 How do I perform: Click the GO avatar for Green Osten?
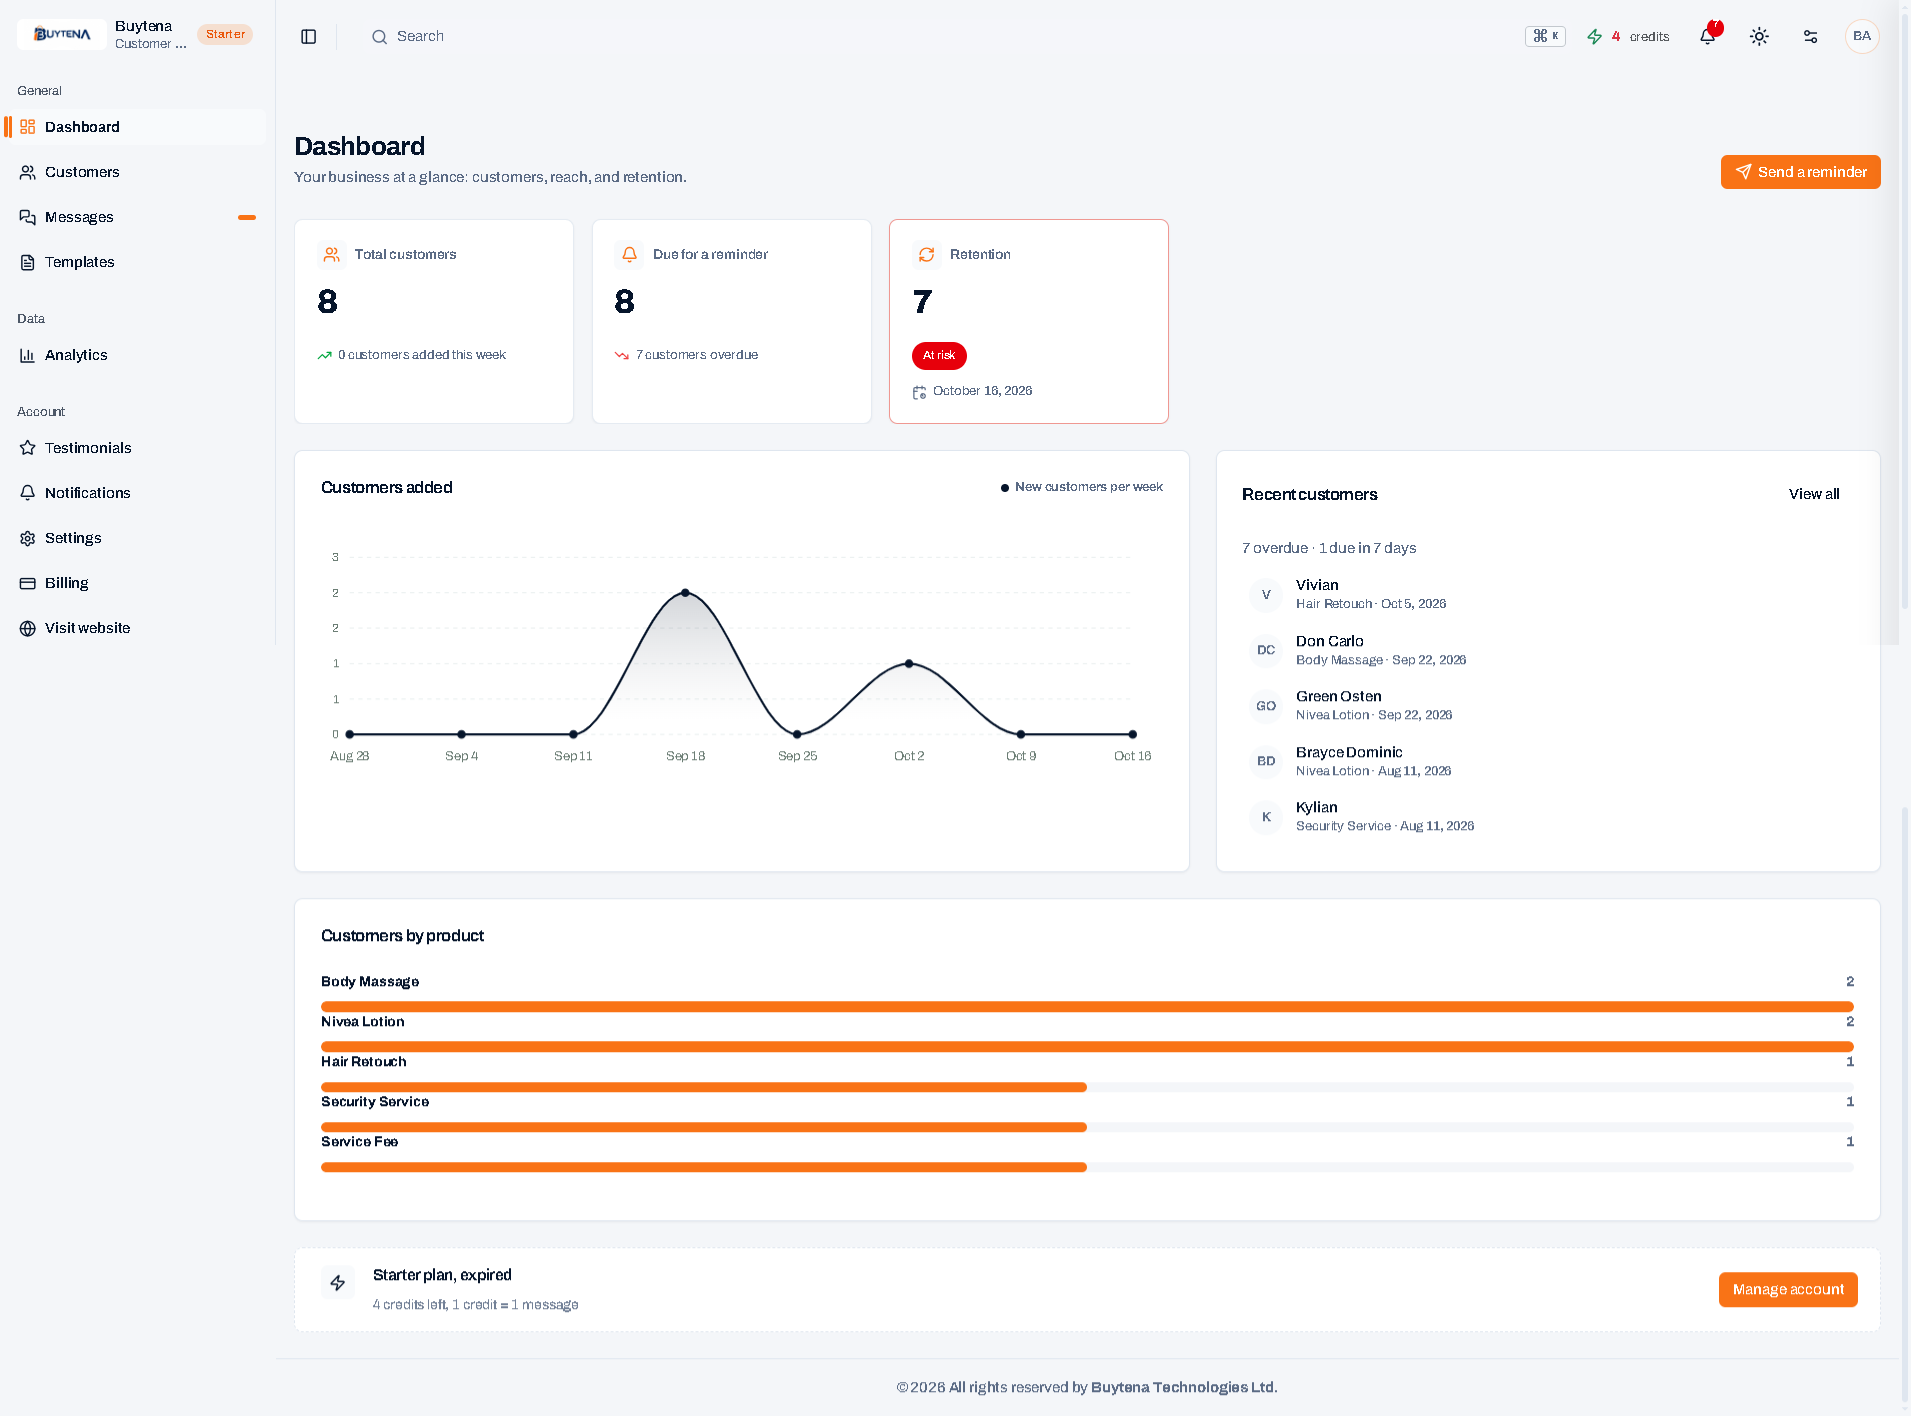(1266, 706)
